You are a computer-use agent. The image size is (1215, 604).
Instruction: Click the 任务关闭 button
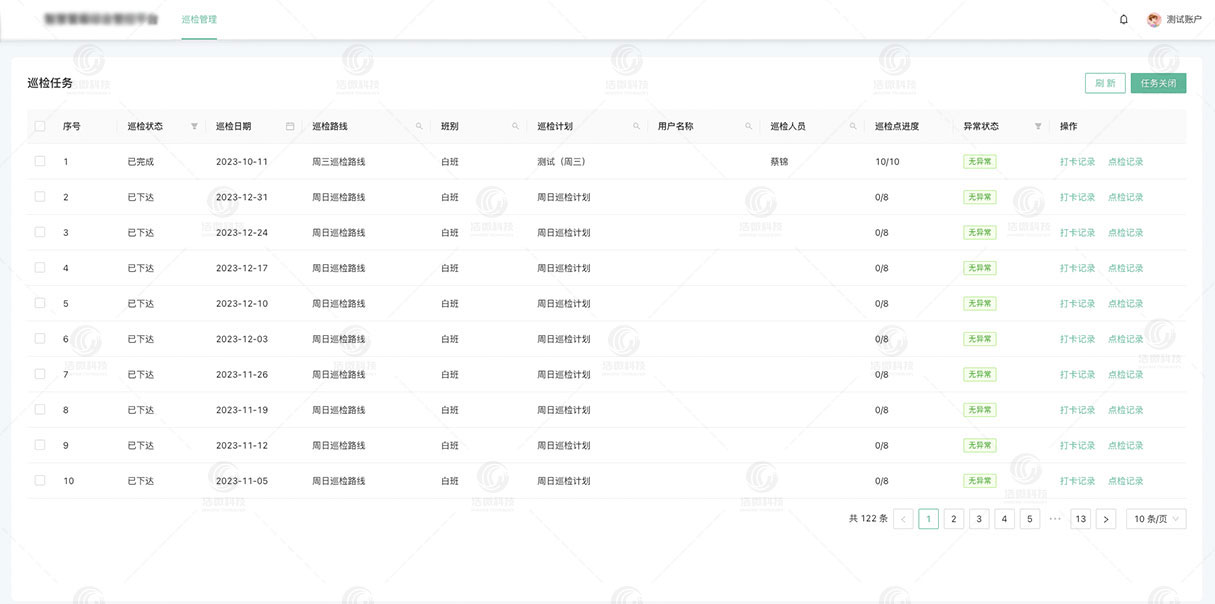pos(1159,83)
